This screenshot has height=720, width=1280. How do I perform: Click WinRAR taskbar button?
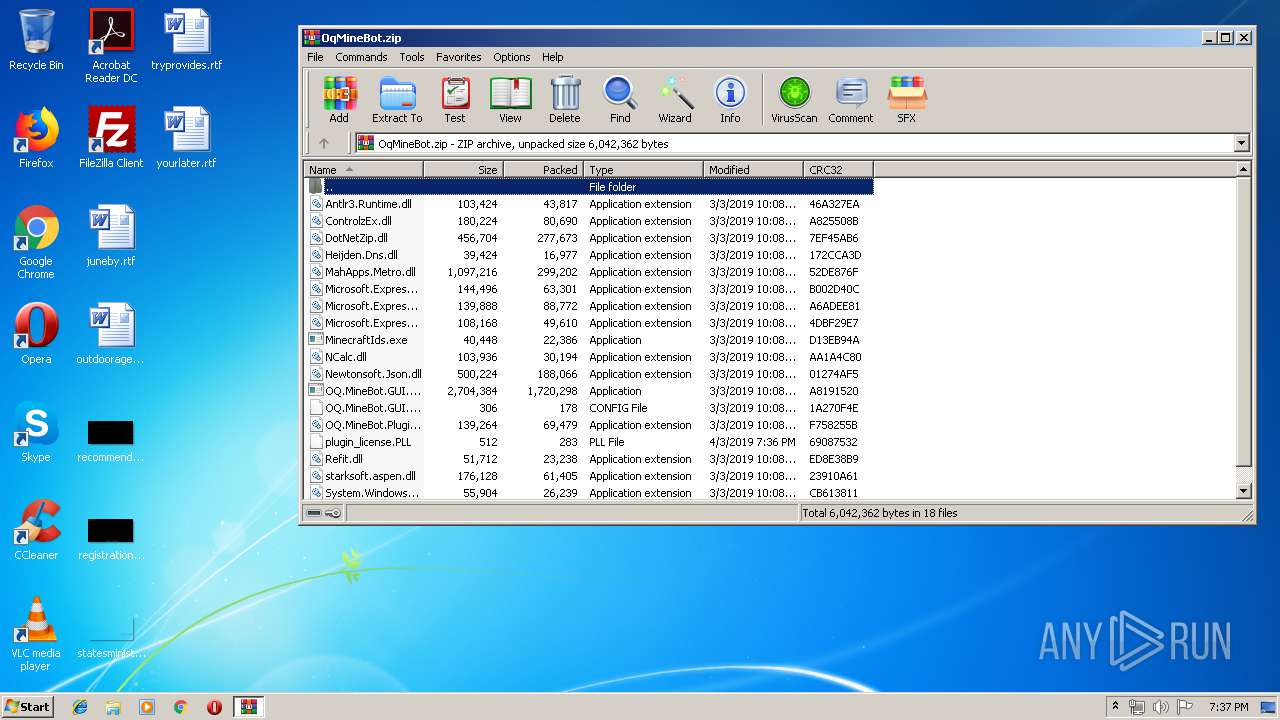[248, 707]
